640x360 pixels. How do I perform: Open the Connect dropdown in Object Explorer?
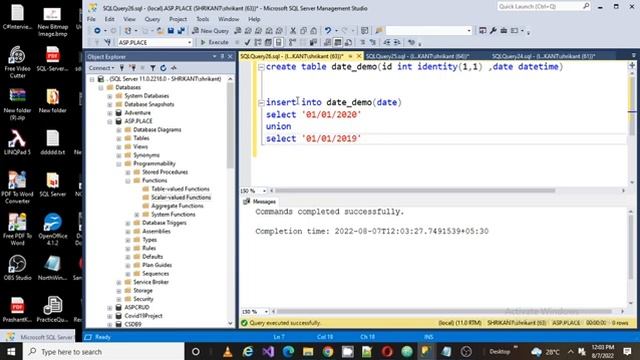(x=101, y=68)
